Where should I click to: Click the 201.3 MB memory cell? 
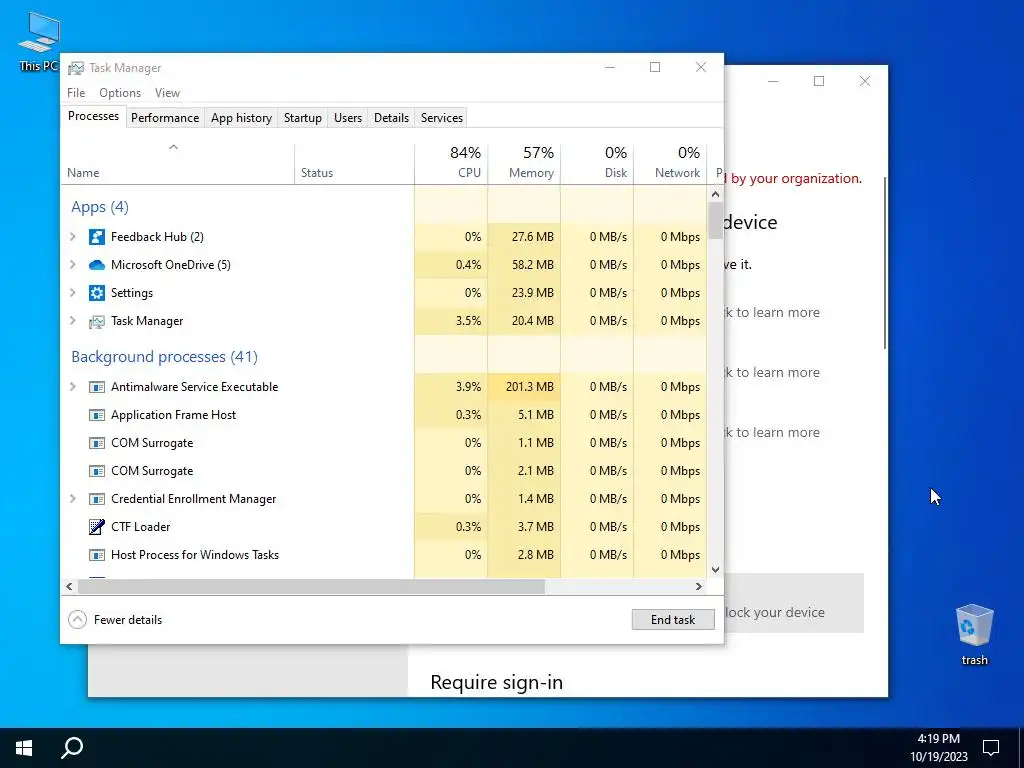coord(524,387)
